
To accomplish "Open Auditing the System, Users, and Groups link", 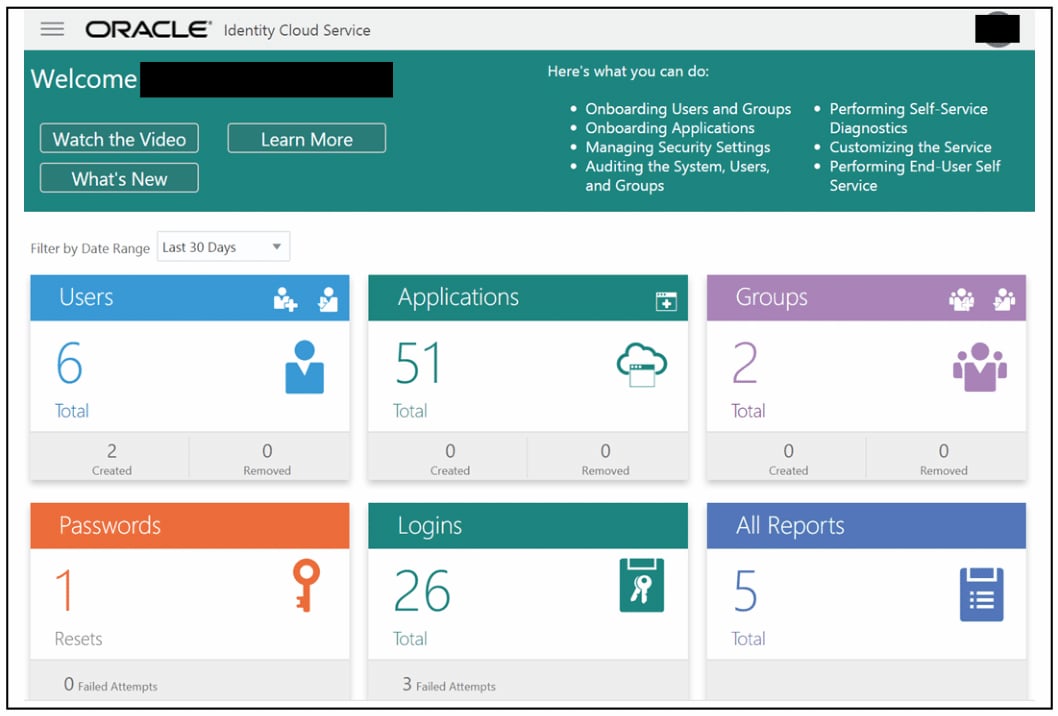I will [677, 175].
